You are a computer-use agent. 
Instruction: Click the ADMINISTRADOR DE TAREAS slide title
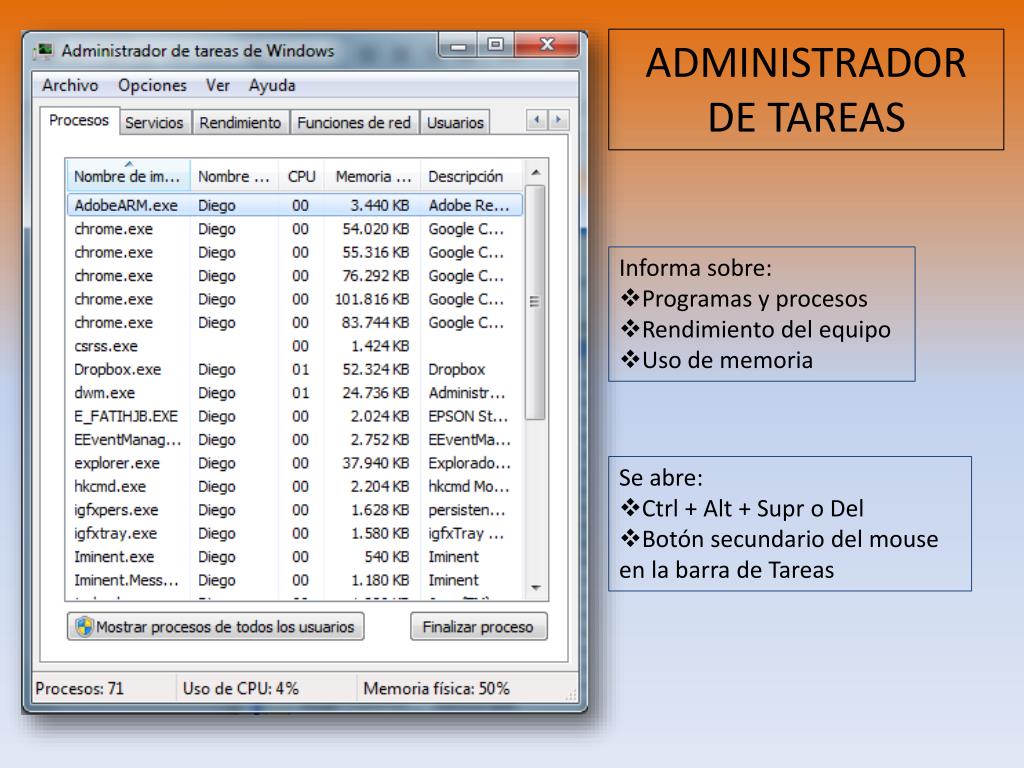coord(806,89)
